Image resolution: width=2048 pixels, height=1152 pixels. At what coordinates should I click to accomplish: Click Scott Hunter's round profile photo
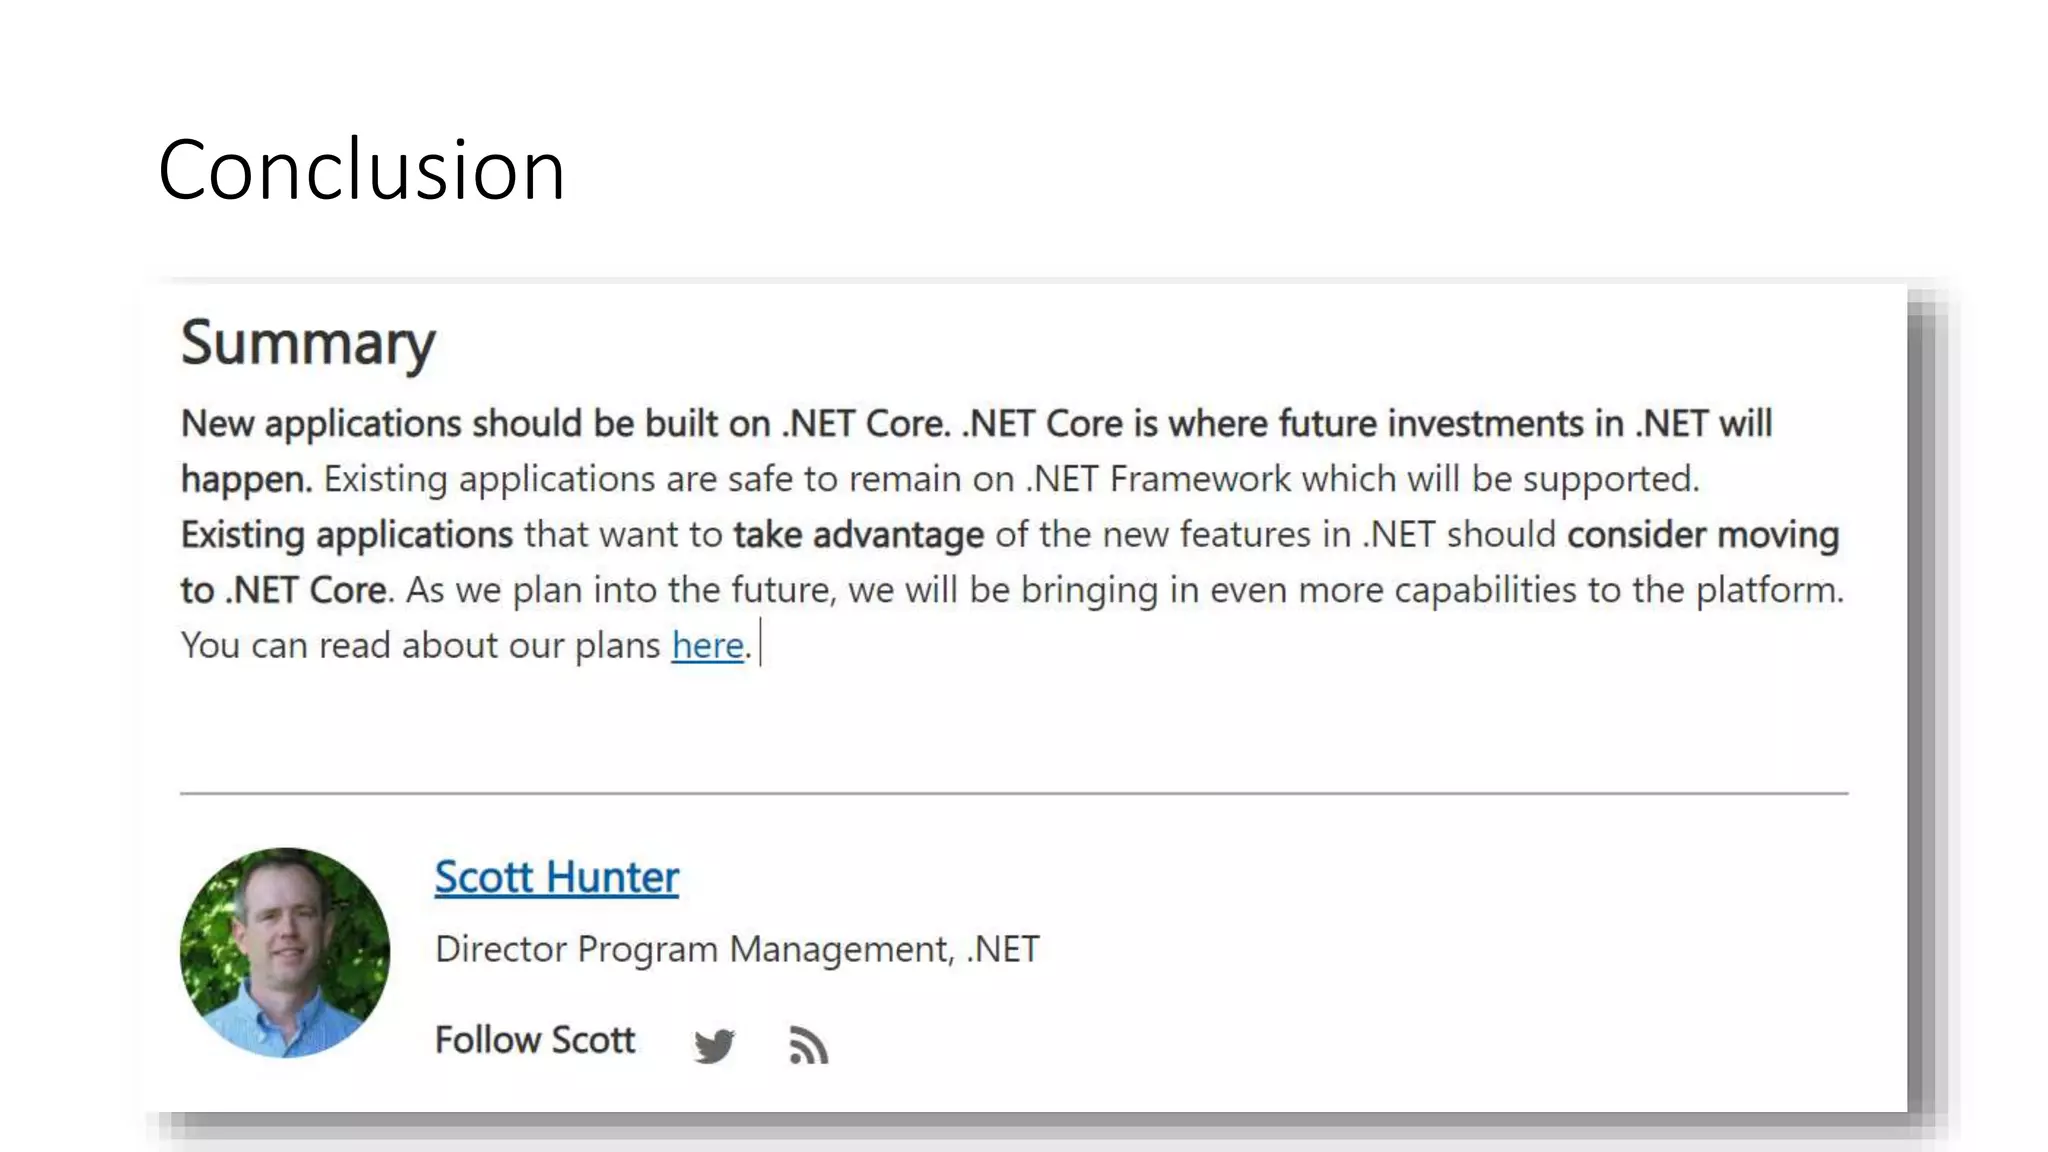(x=285, y=952)
